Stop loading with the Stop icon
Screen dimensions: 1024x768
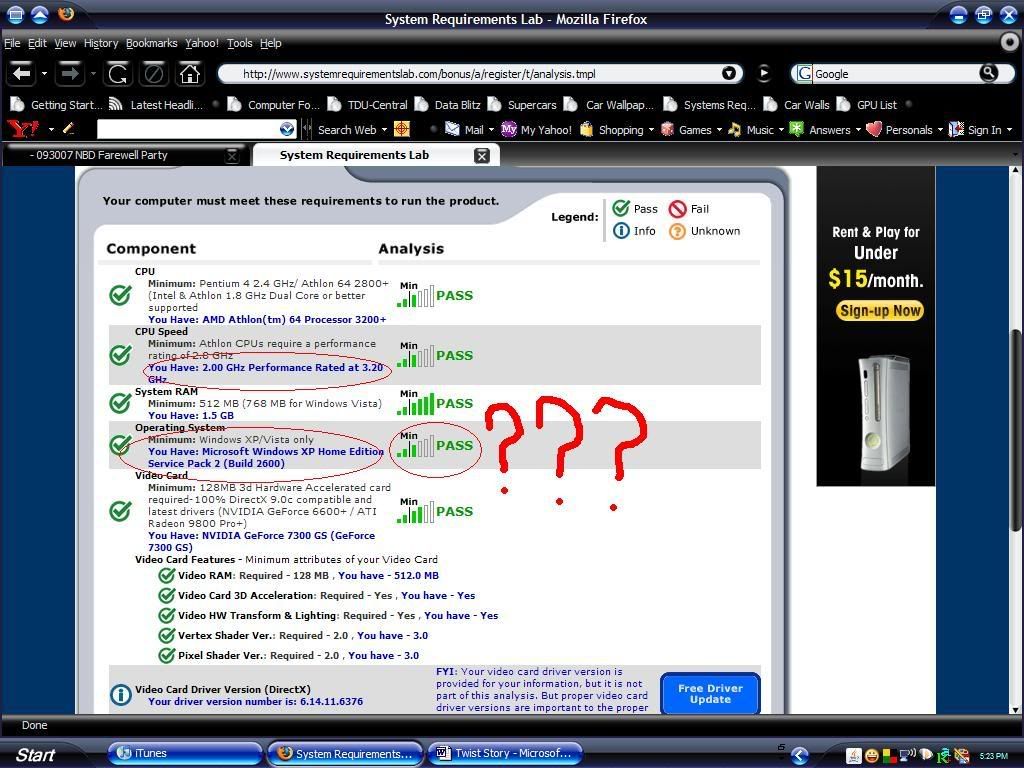pos(153,73)
